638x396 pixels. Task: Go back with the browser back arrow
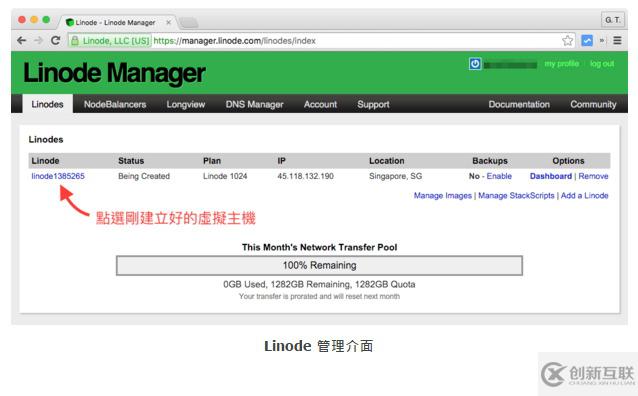coord(22,41)
